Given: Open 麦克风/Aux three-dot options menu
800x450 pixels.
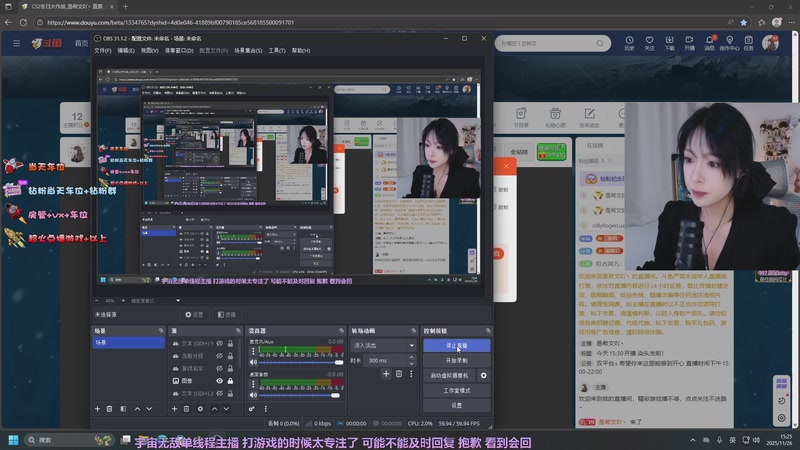Looking at the screenshot, I should [x=253, y=351].
